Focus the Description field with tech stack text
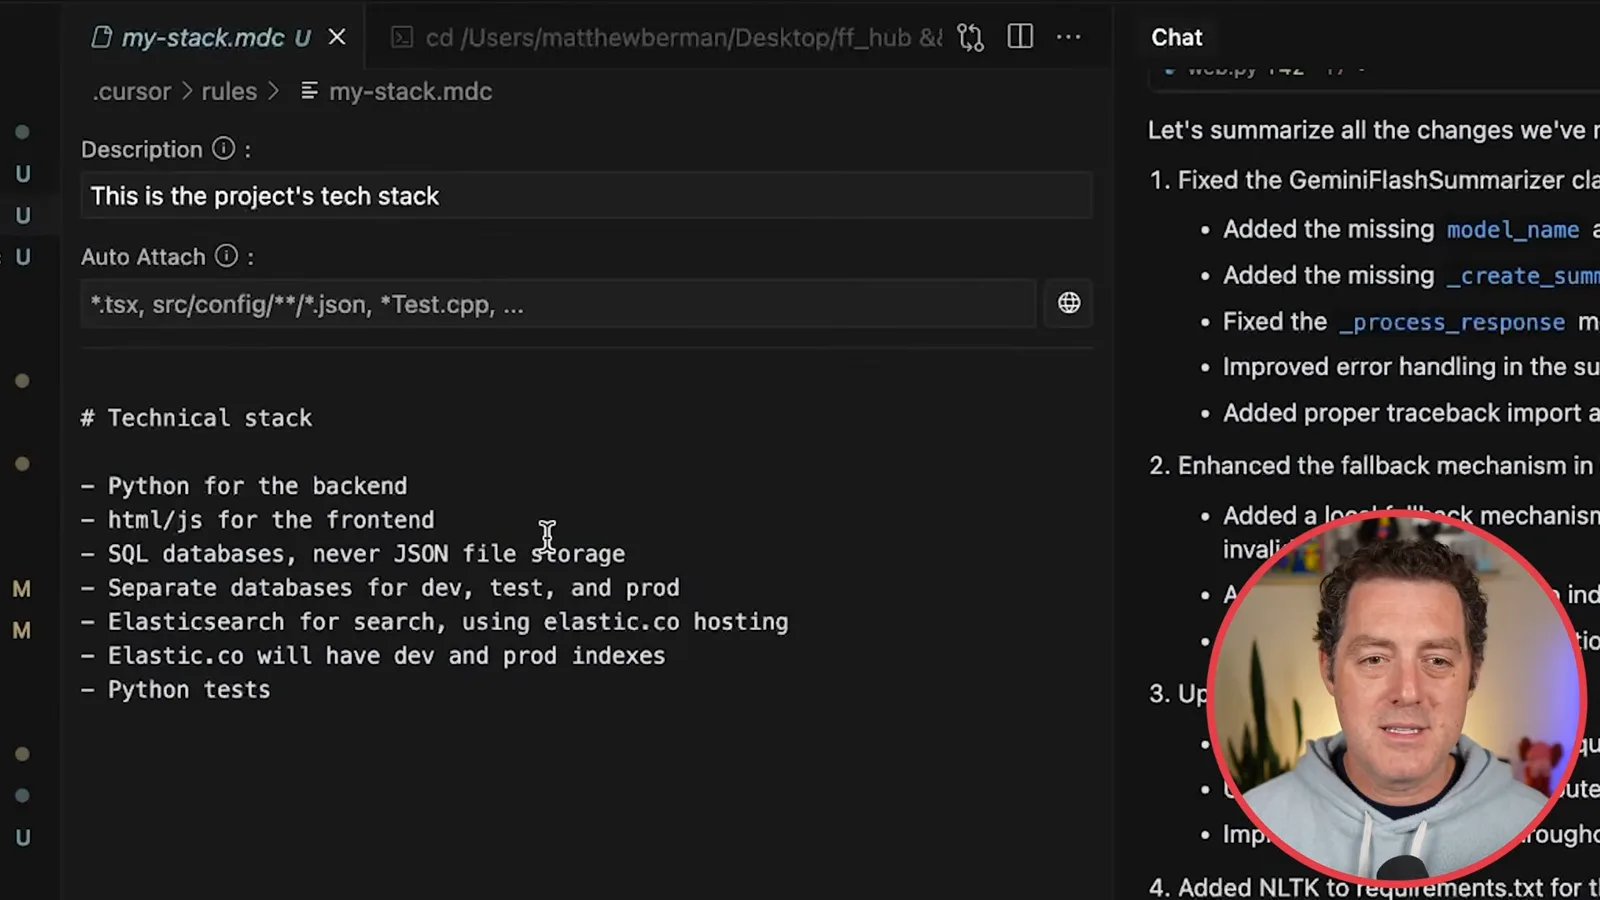 point(586,196)
